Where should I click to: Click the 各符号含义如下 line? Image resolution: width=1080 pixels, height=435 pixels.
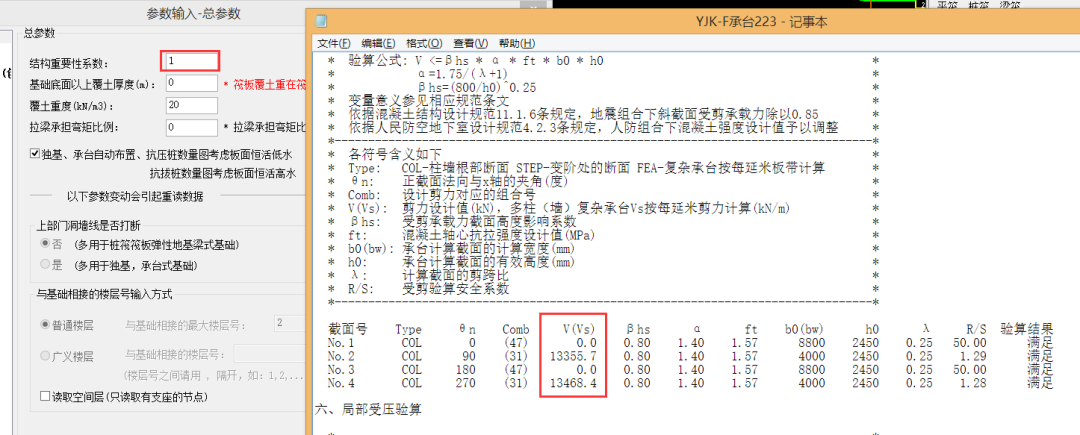pos(395,154)
